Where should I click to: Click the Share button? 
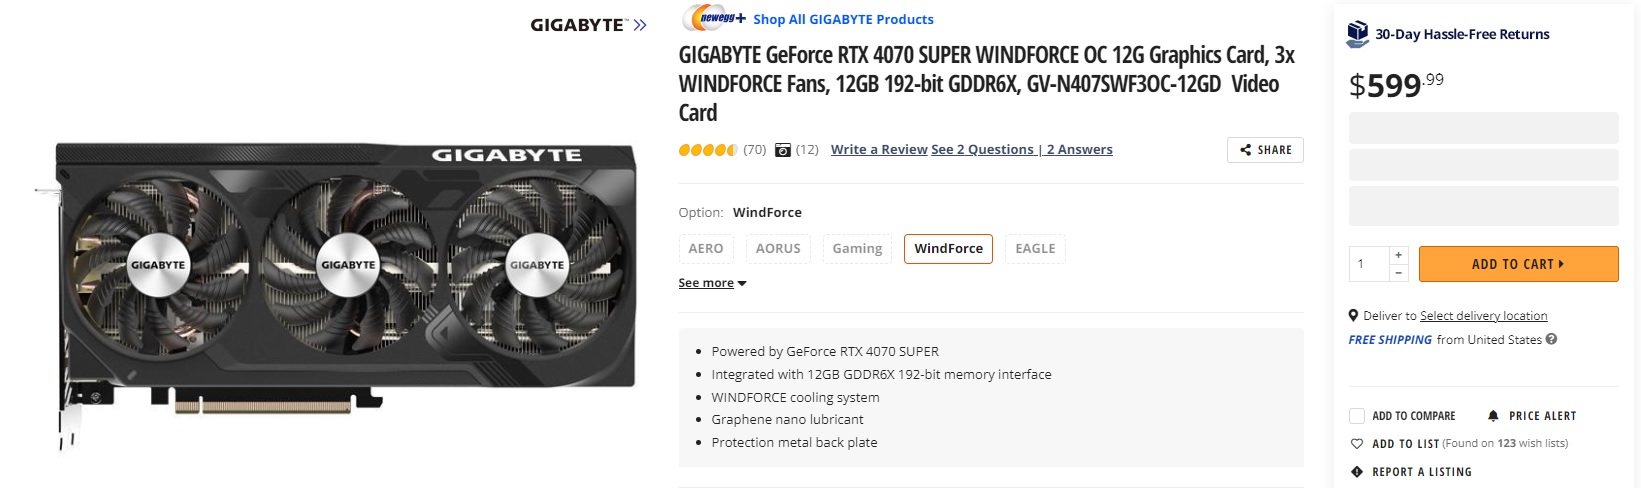pyautogui.click(x=1265, y=150)
